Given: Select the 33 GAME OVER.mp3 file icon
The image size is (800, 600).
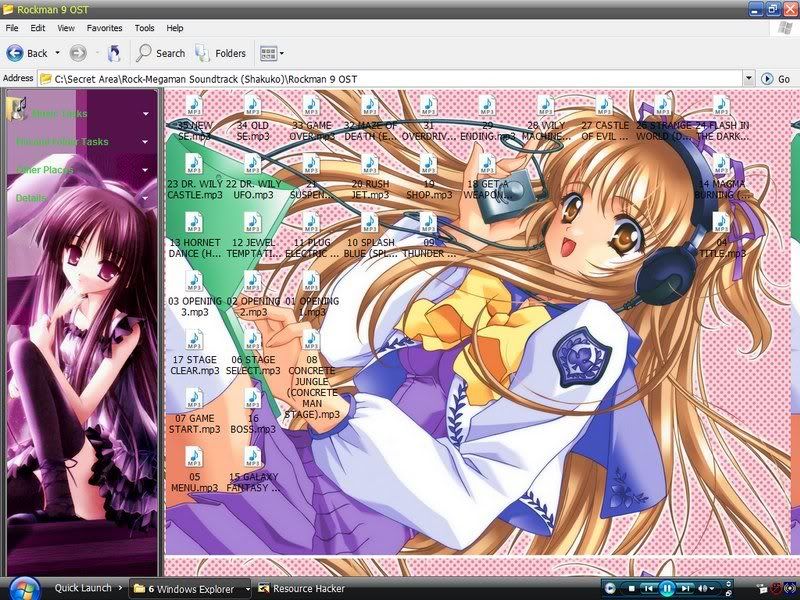Looking at the screenshot, I should tap(311, 106).
